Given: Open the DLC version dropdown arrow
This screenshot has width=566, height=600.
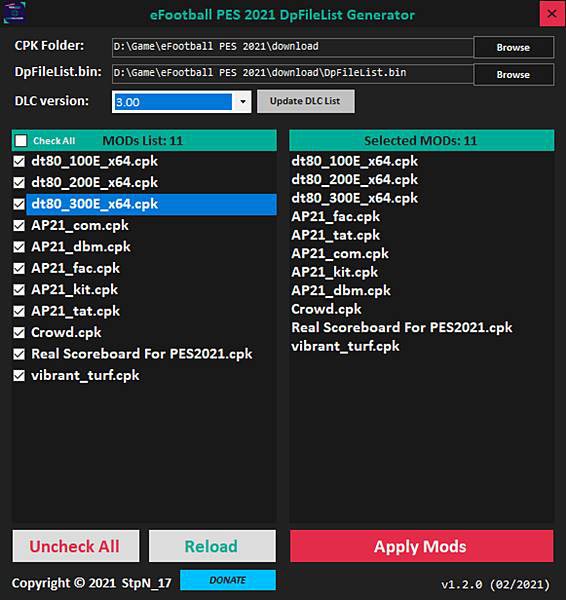Looking at the screenshot, I should click(x=242, y=102).
